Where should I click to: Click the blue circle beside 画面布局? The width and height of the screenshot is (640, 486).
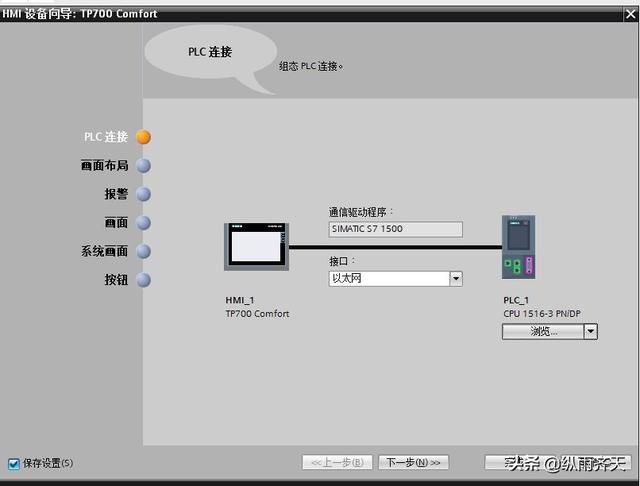tap(143, 166)
